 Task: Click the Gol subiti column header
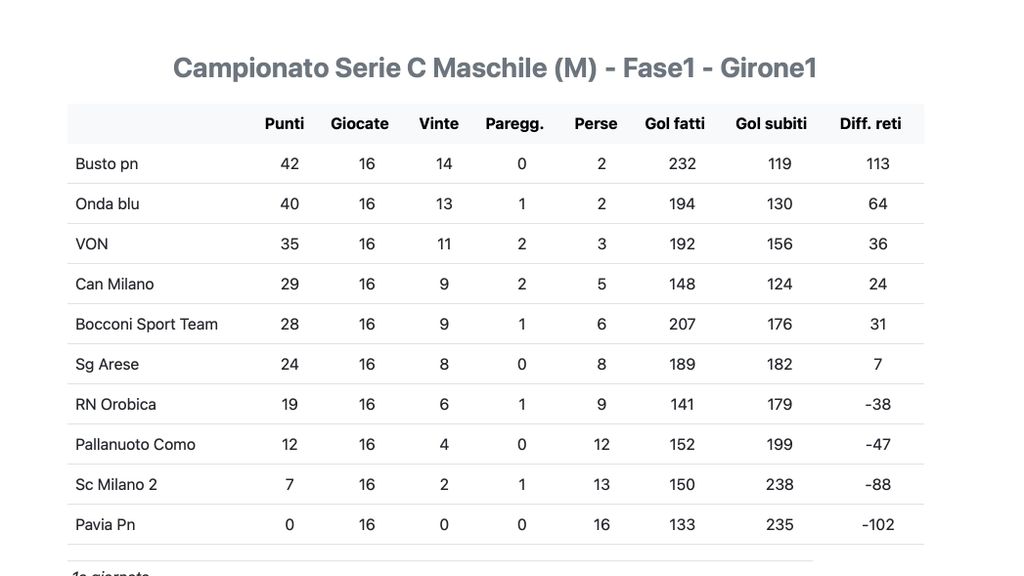click(x=771, y=124)
